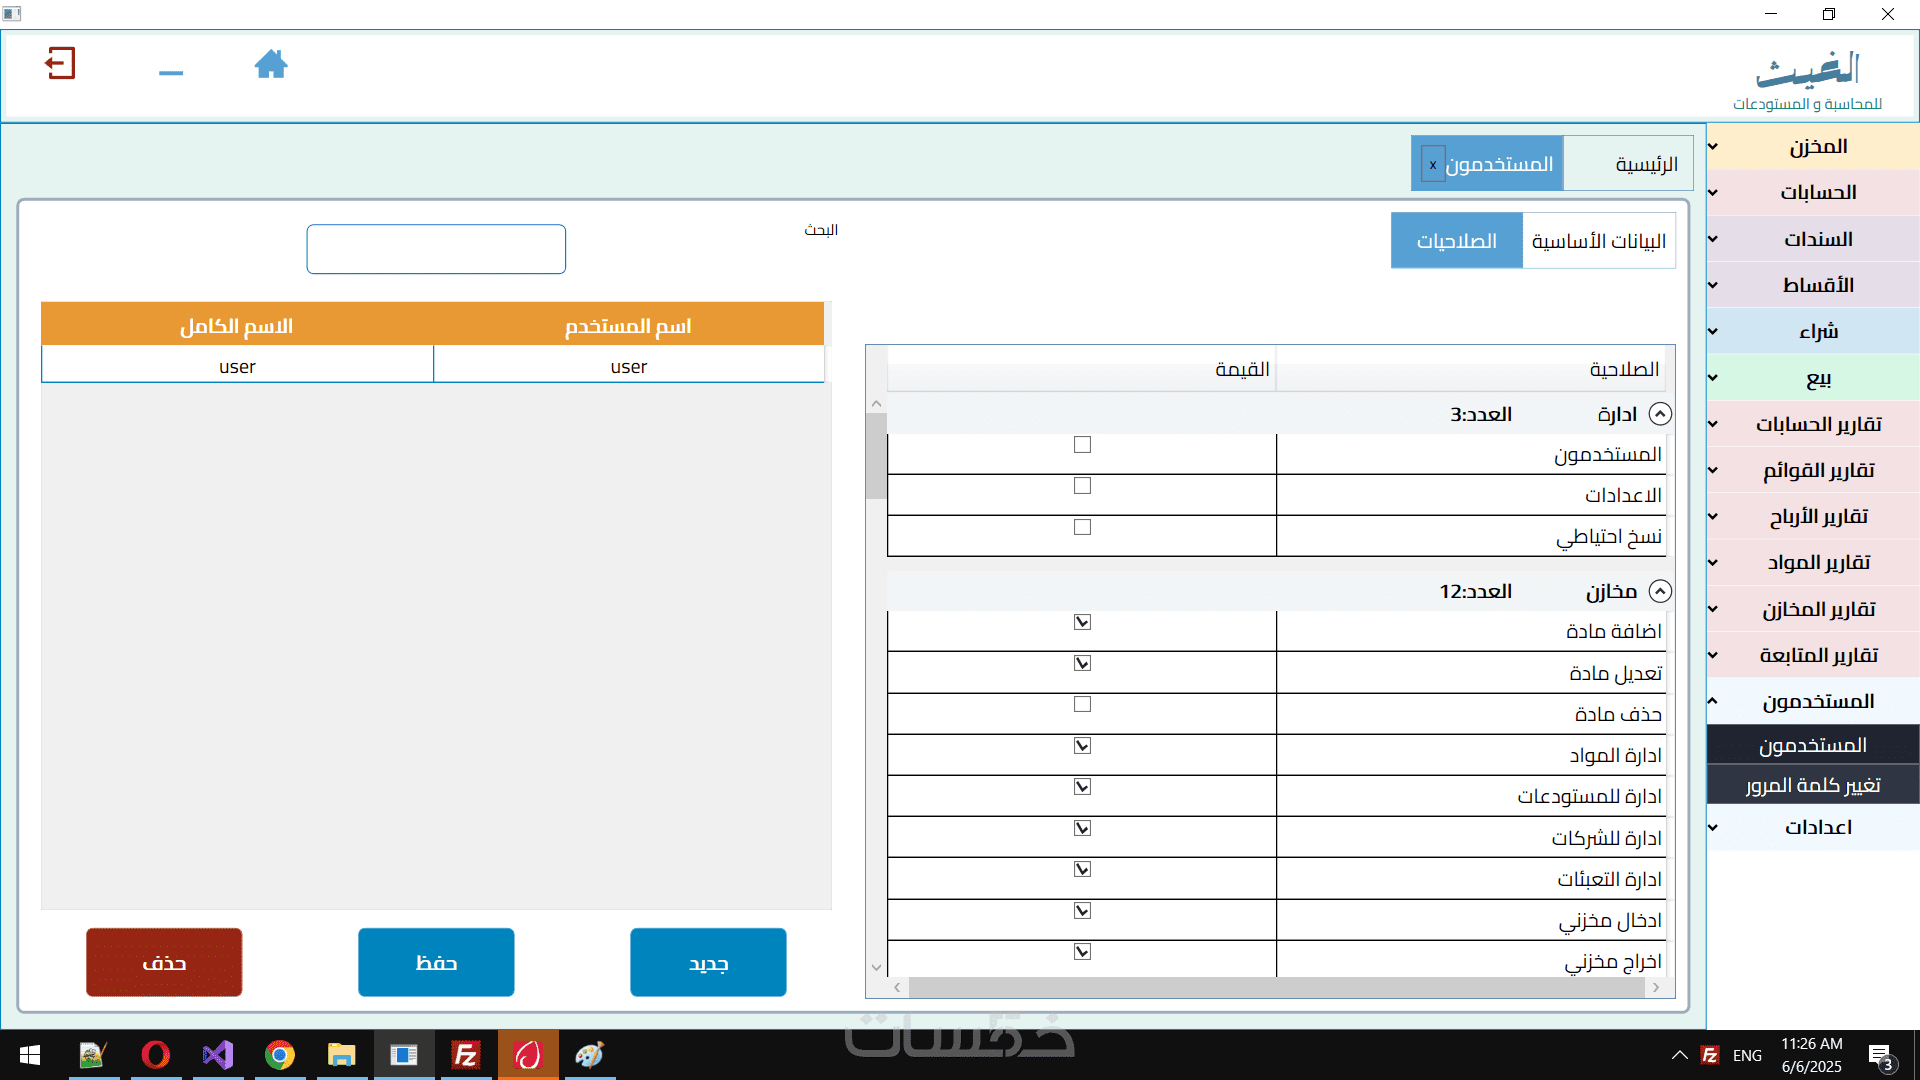The image size is (1920, 1080).
Task: Check the حذف مادة permission checkbox
Action: point(1082,705)
